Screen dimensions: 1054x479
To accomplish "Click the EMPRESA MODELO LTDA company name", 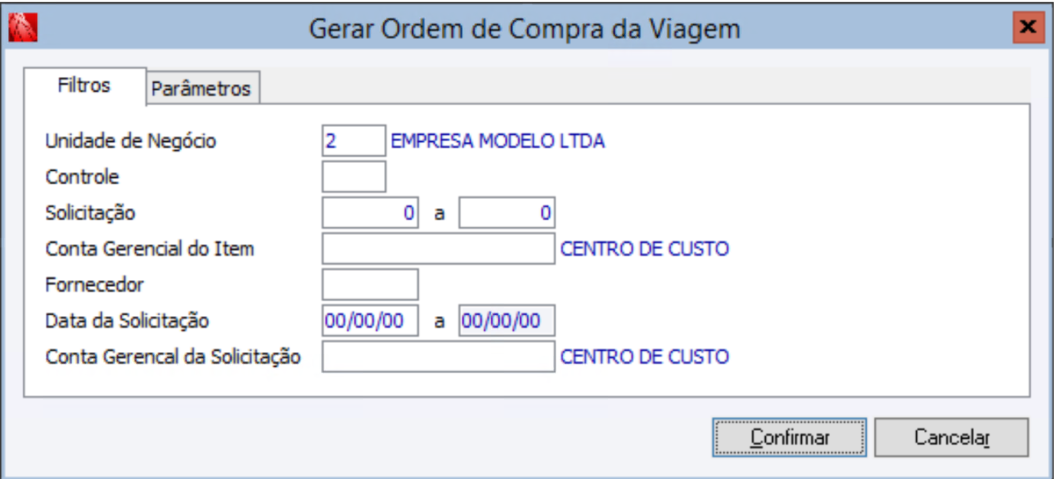I will (498, 141).
